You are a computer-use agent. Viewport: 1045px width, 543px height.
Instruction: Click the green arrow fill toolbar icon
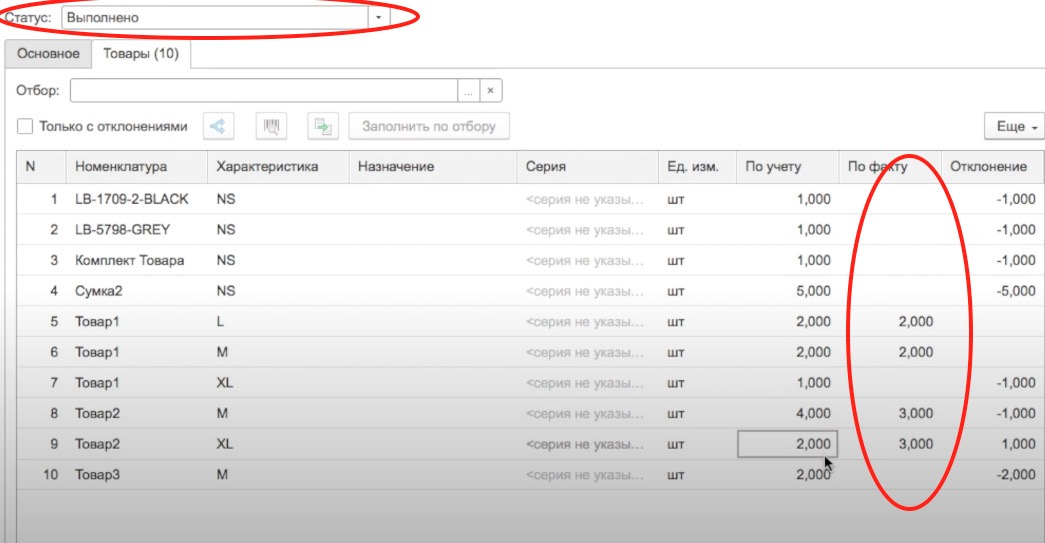(x=323, y=126)
